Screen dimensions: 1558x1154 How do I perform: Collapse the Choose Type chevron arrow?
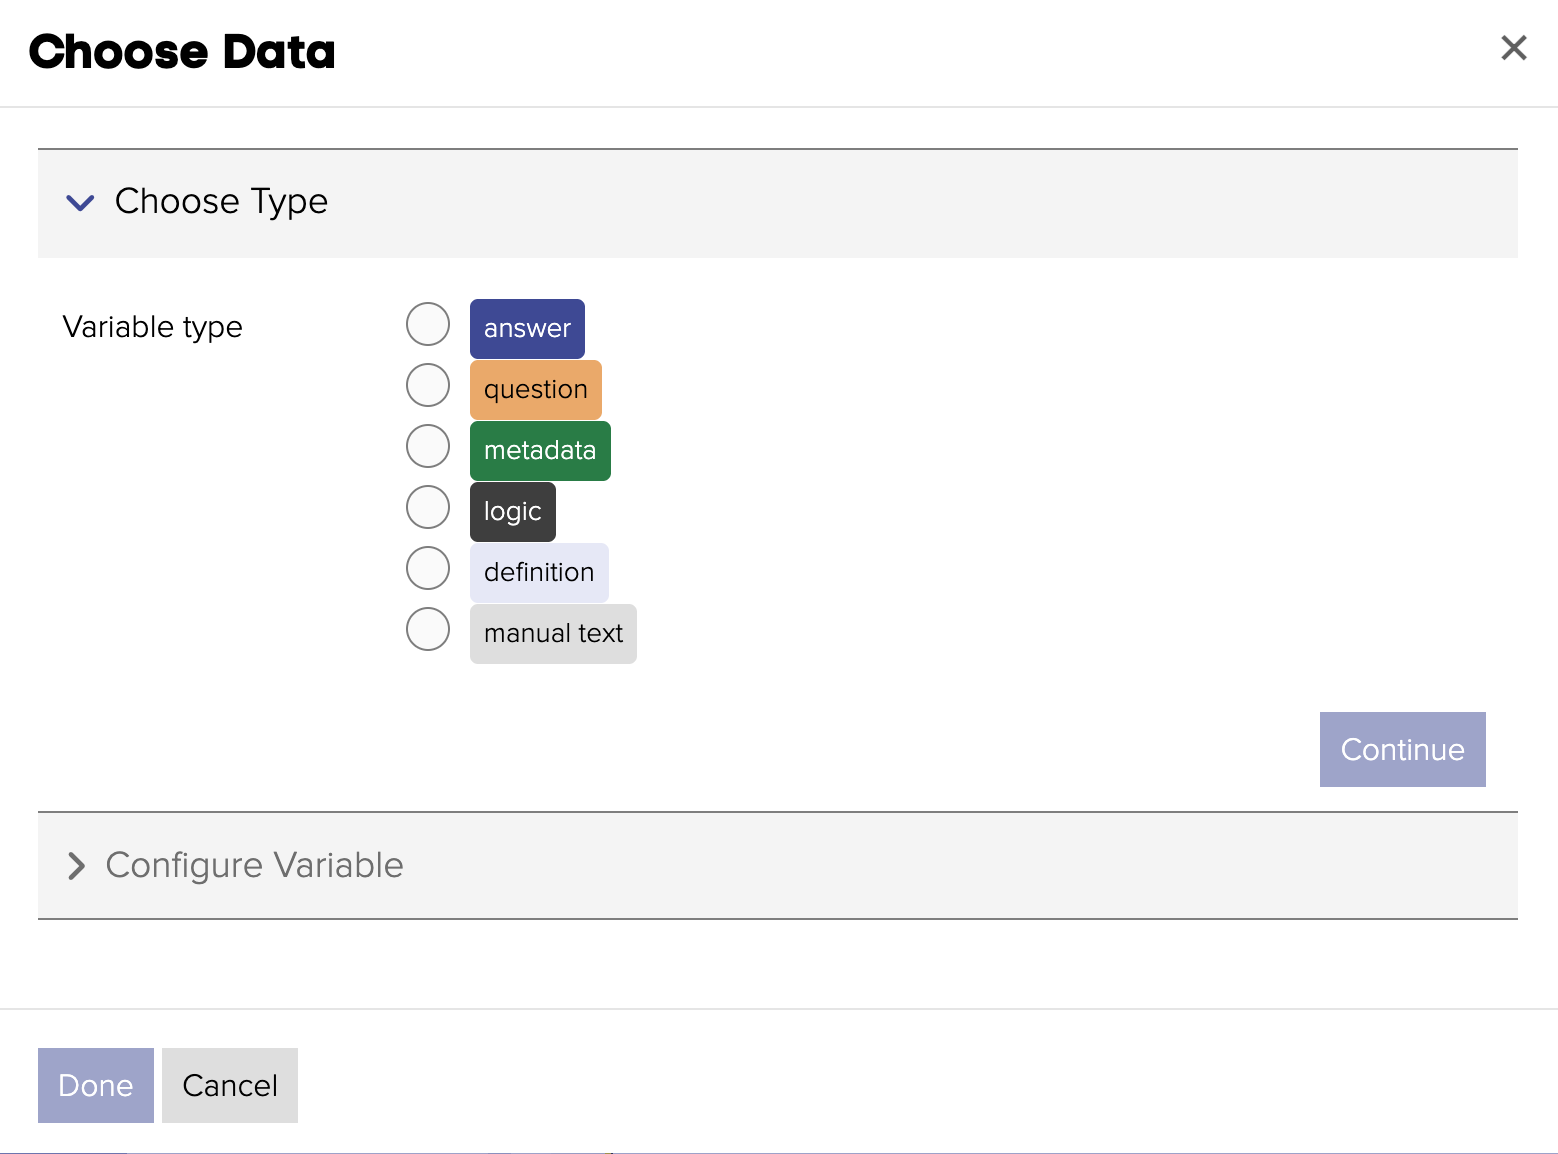80,203
